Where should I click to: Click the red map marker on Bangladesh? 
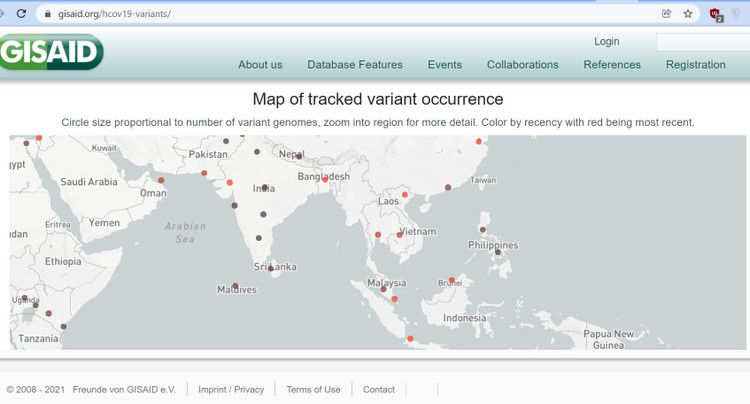(x=325, y=180)
